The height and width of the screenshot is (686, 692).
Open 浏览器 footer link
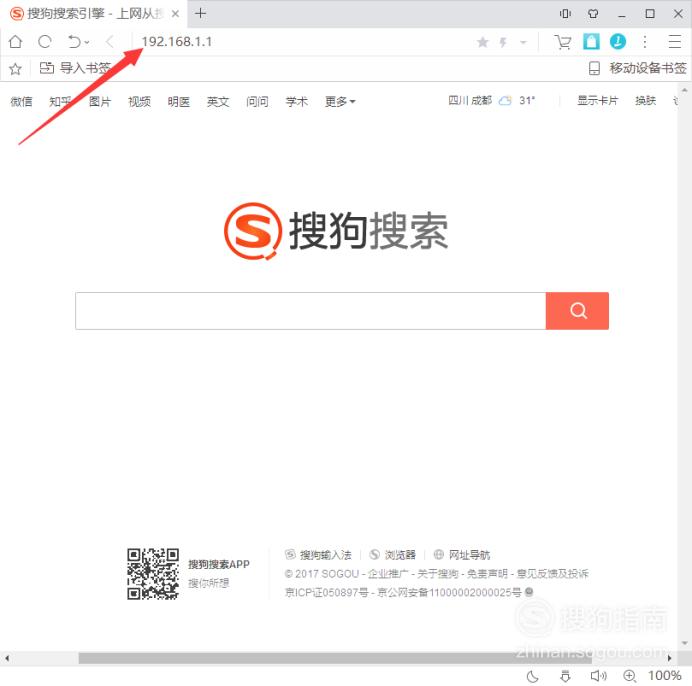[x=393, y=554]
